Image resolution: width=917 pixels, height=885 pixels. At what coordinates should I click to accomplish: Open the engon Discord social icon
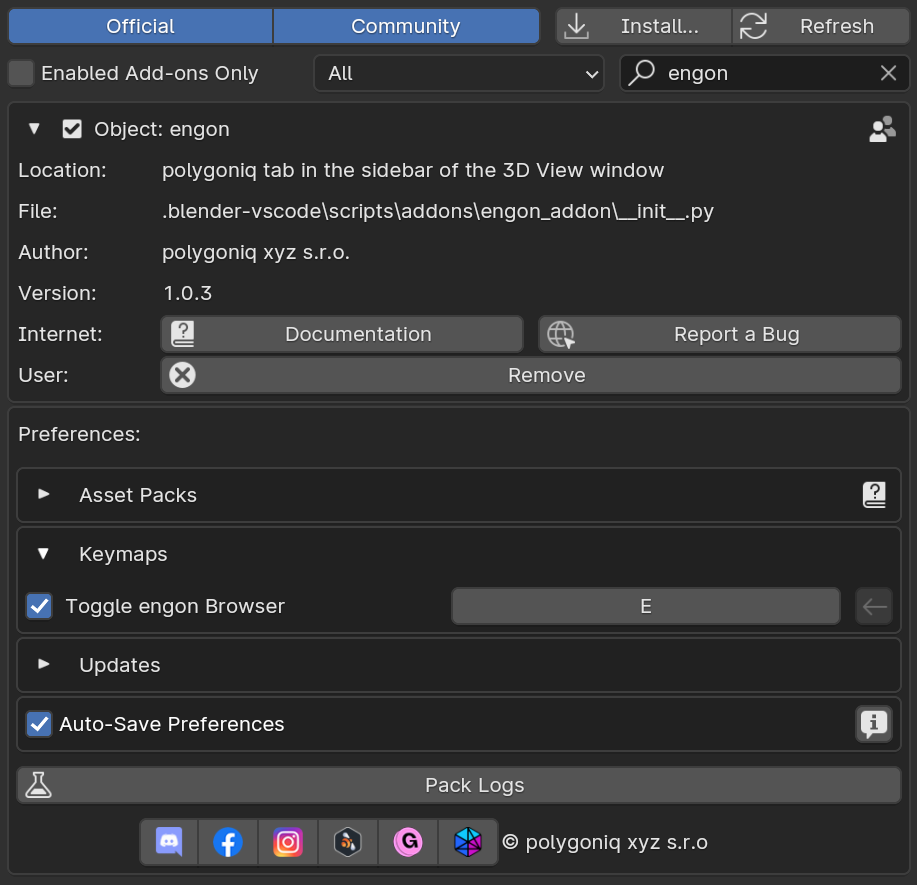pos(168,842)
